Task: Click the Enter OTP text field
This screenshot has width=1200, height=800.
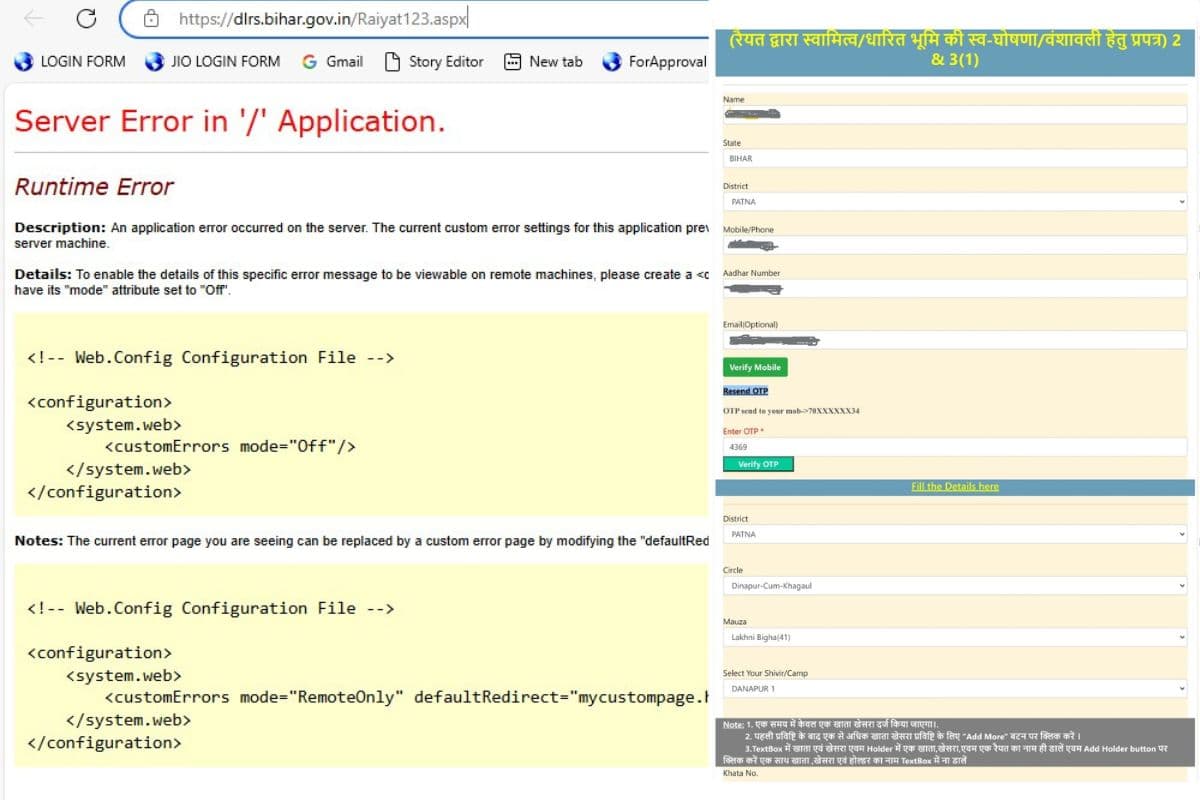Action: click(x=954, y=447)
